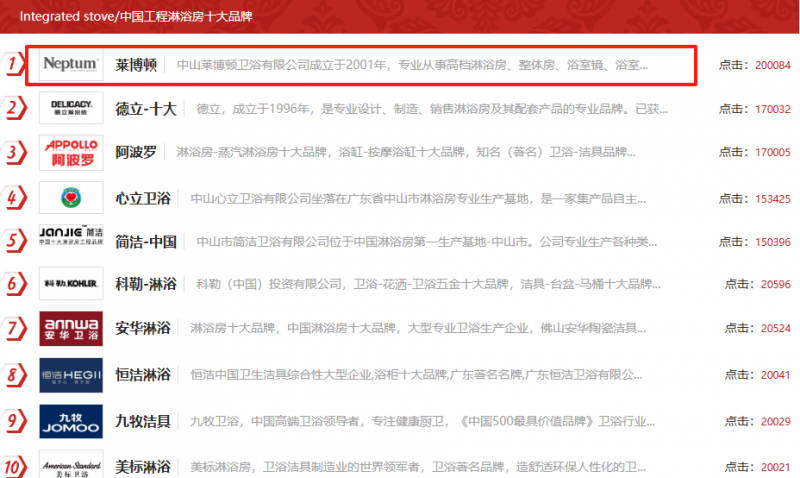The height and width of the screenshot is (478, 800).
Task: Click the JOMOO 九牧 logo
Action: 71,421
